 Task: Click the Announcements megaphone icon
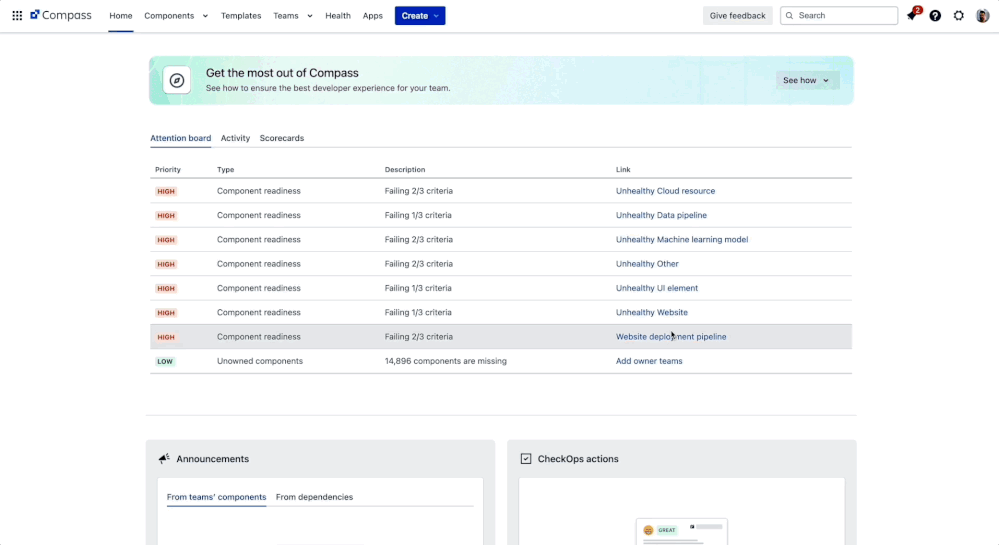point(164,459)
